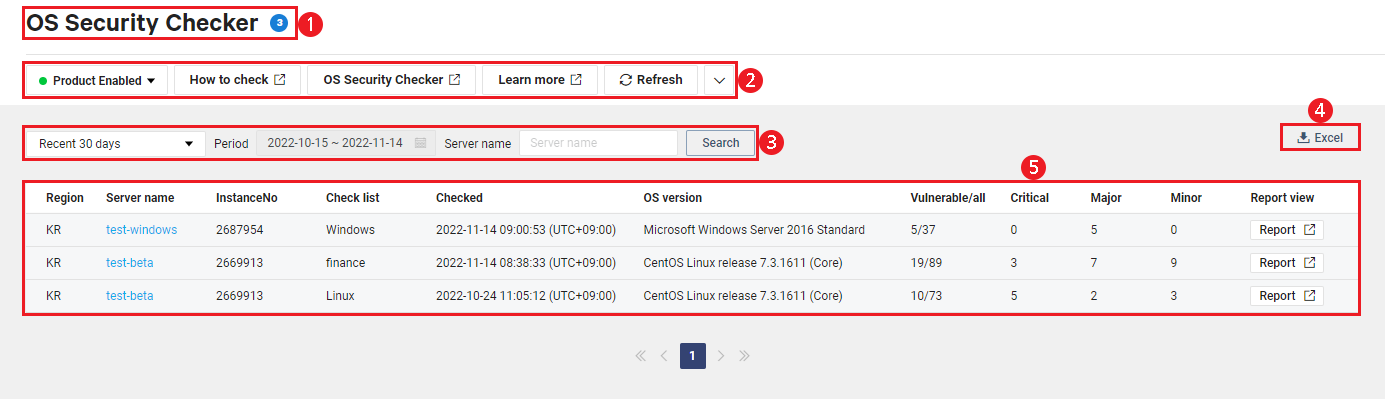Click the How to check button
The image size is (1385, 399).
[237, 80]
